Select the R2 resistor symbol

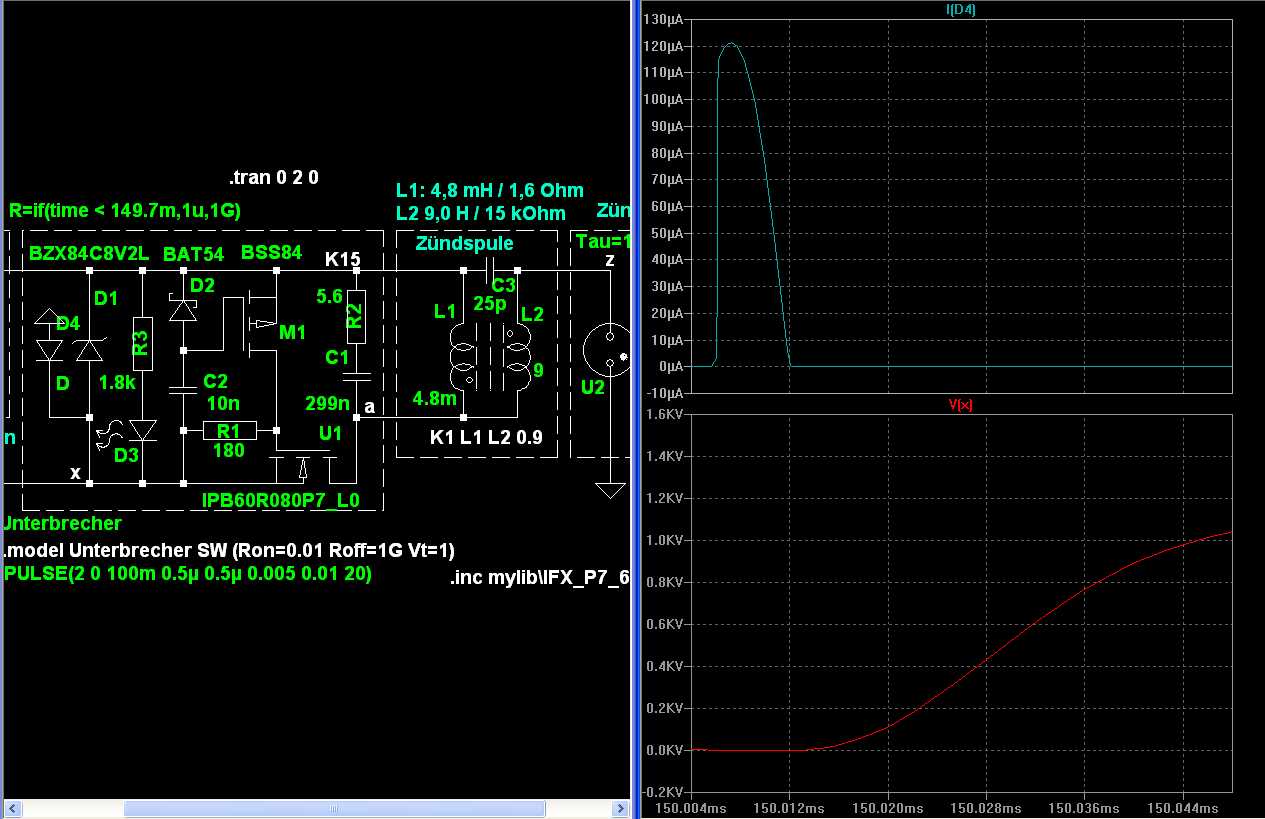(354, 315)
